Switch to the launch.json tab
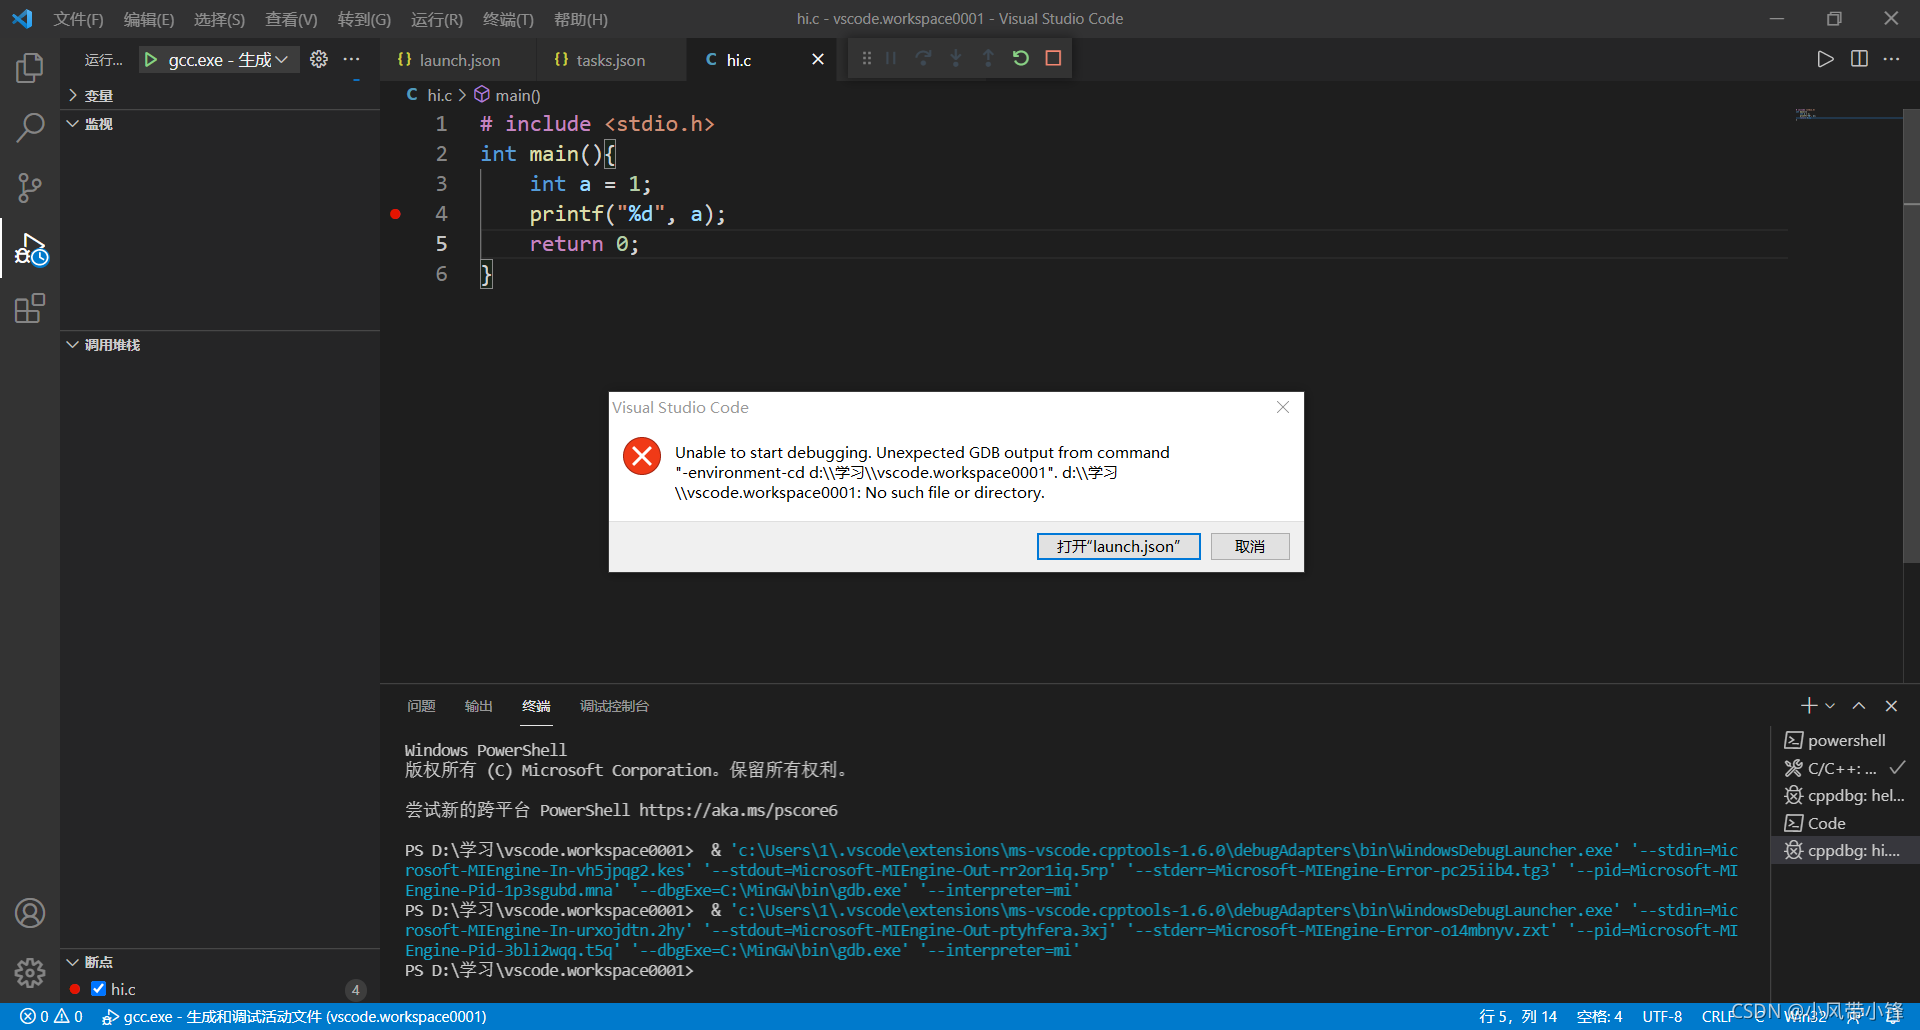The image size is (1920, 1030). point(458,60)
